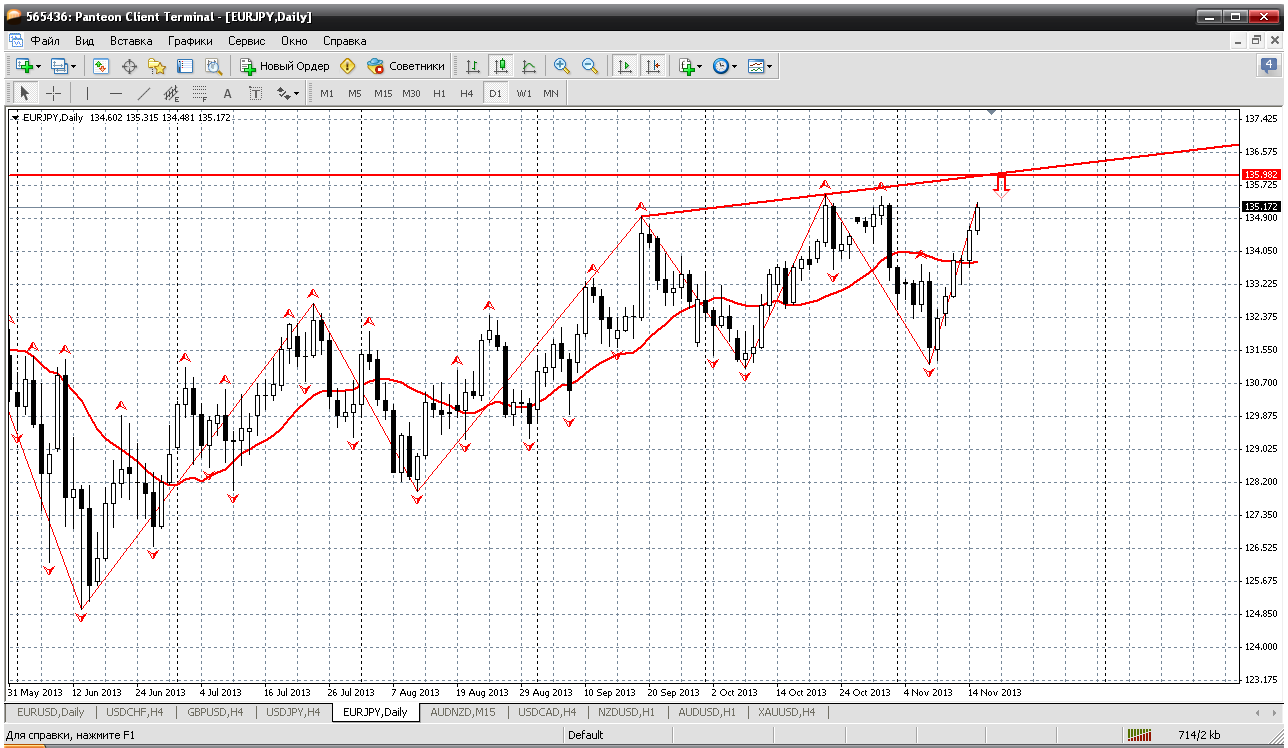Click the Советники button
Screen dimensions: 1288x748
(x=406, y=66)
